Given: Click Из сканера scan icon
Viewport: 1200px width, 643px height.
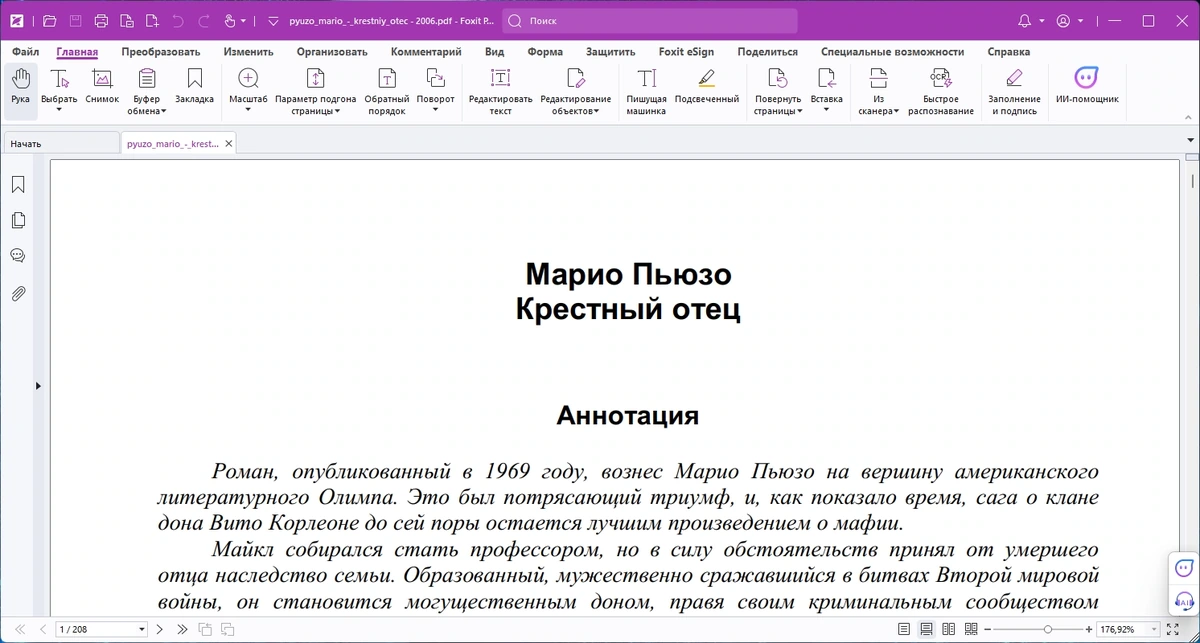Looking at the screenshot, I should tap(878, 80).
